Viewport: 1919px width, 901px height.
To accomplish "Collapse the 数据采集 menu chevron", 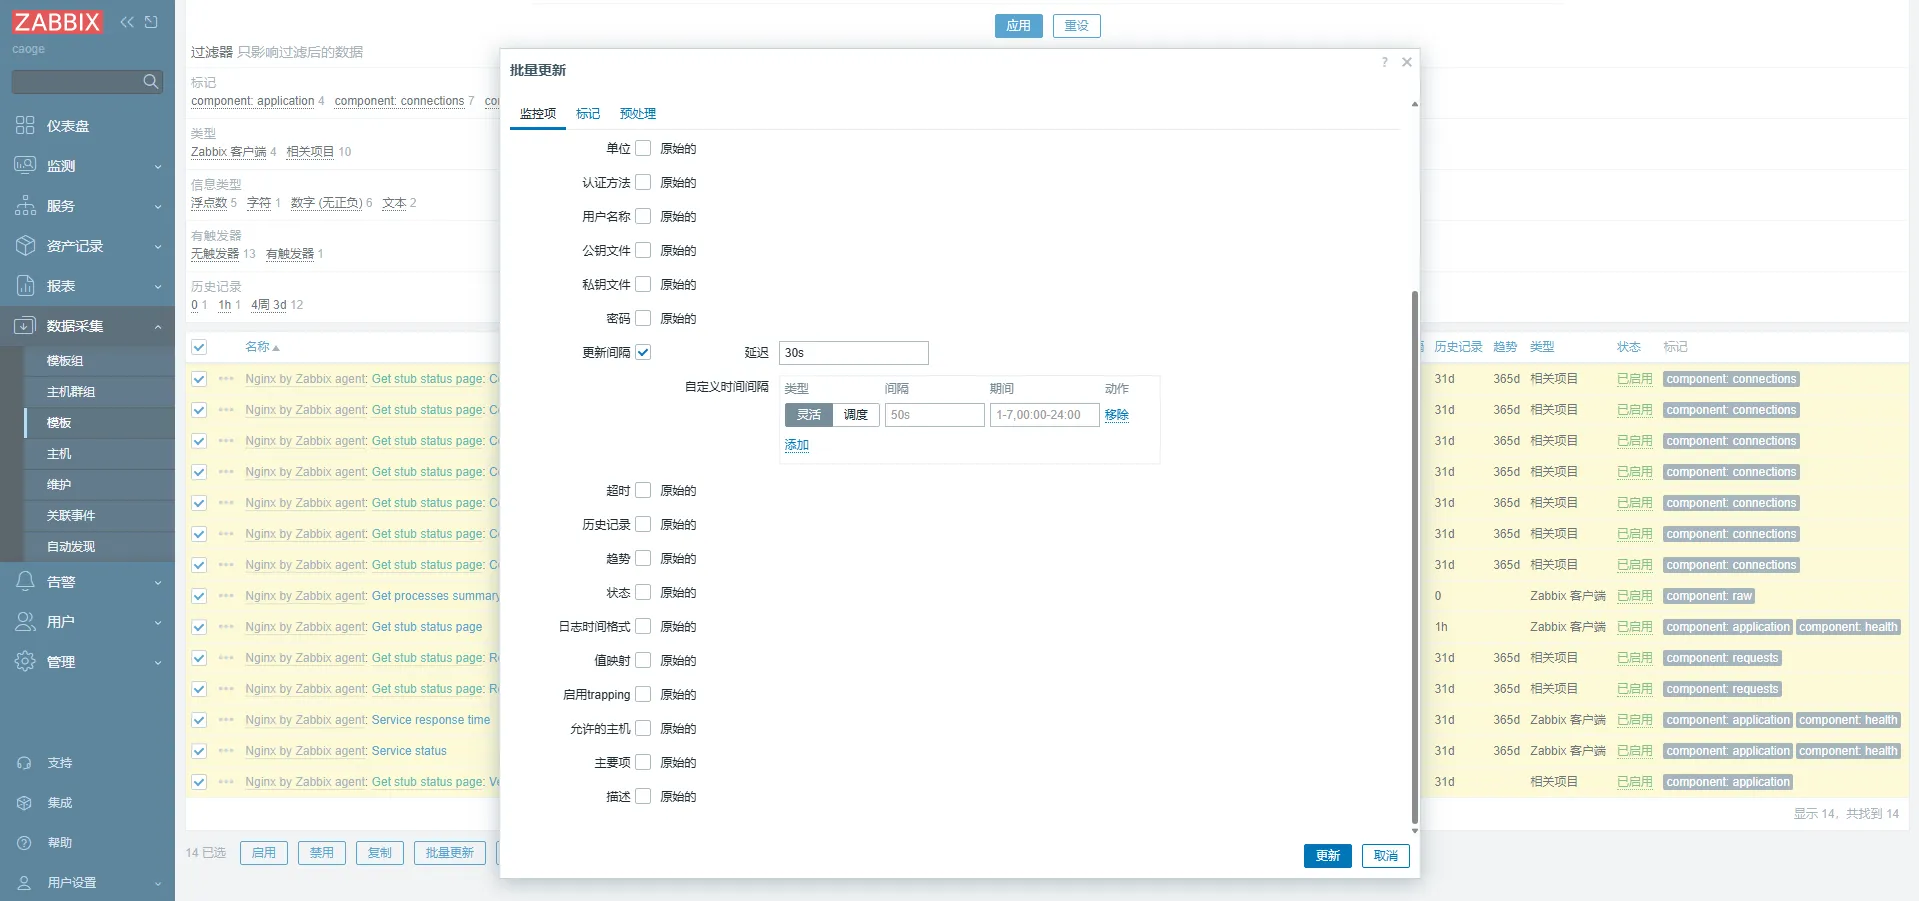I will click(x=158, y=327).
